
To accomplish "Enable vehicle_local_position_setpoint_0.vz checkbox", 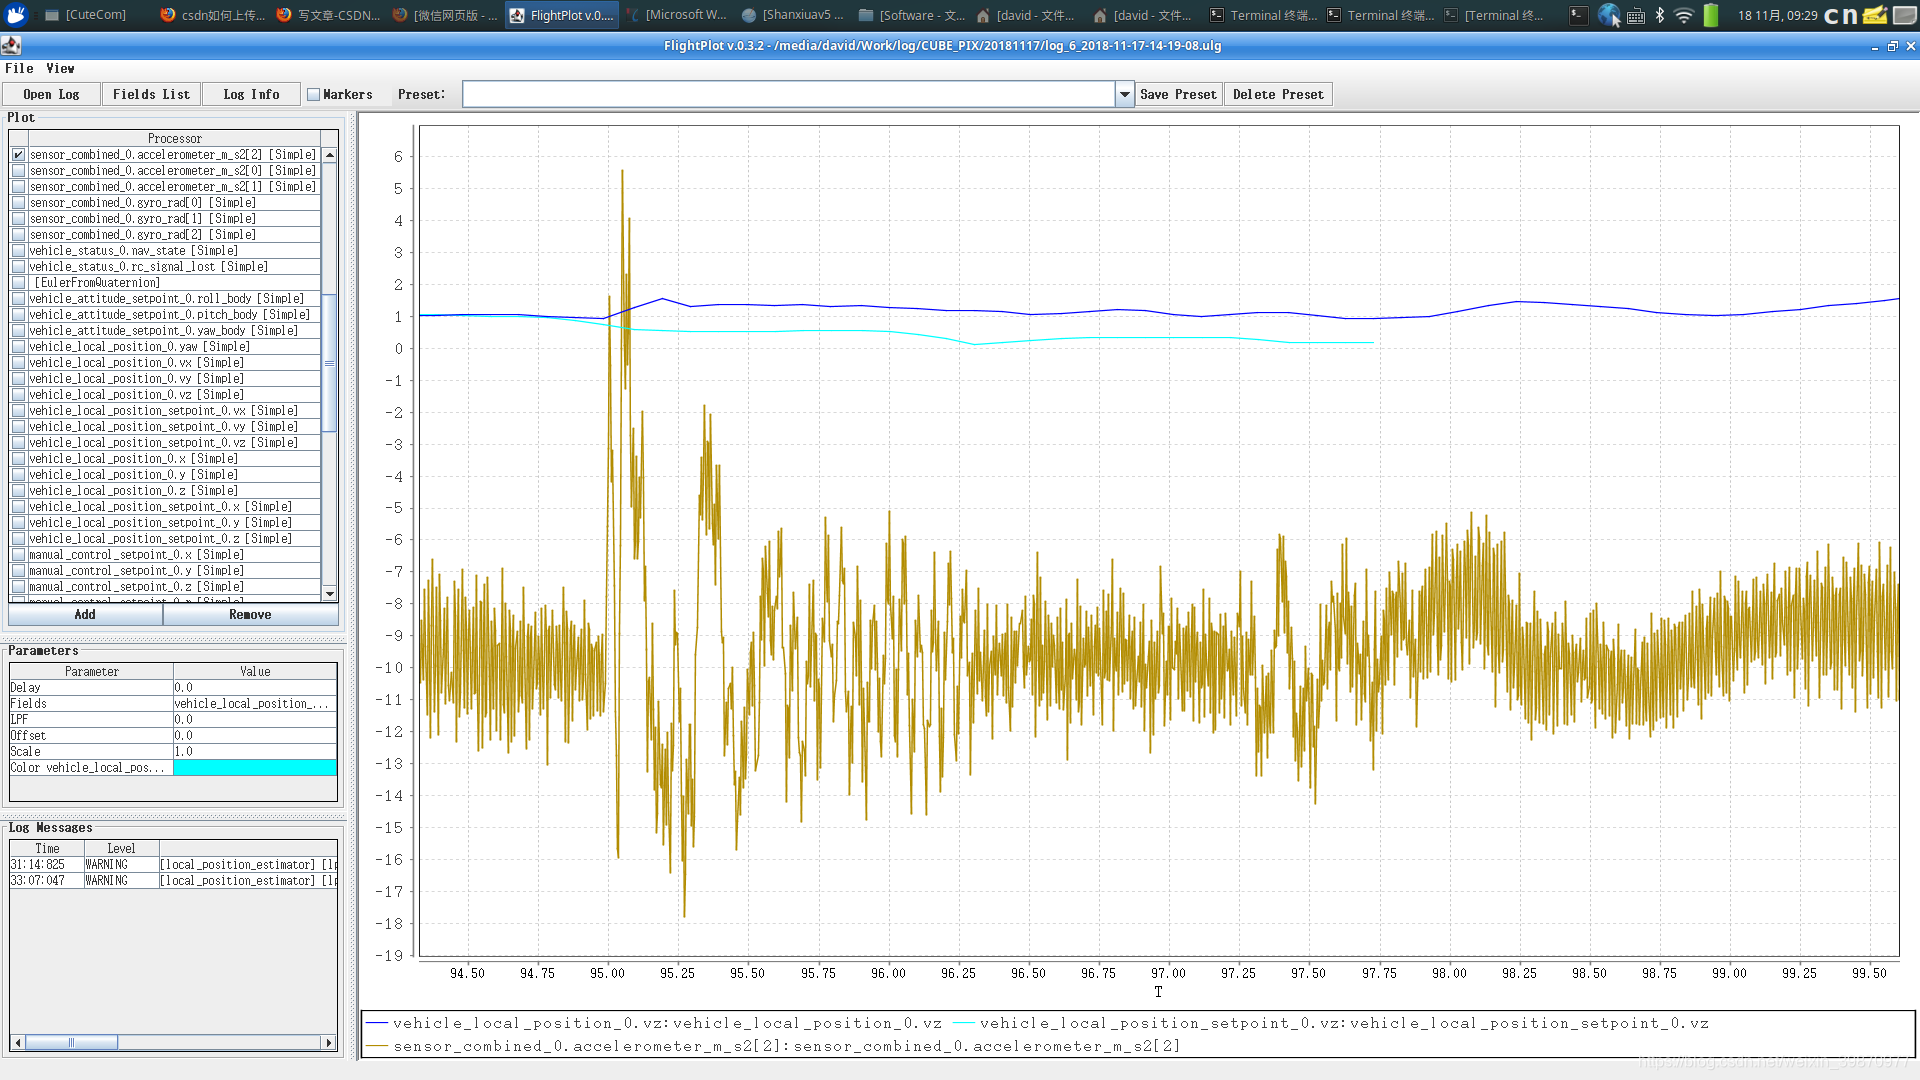I will [x=19, y=443].
